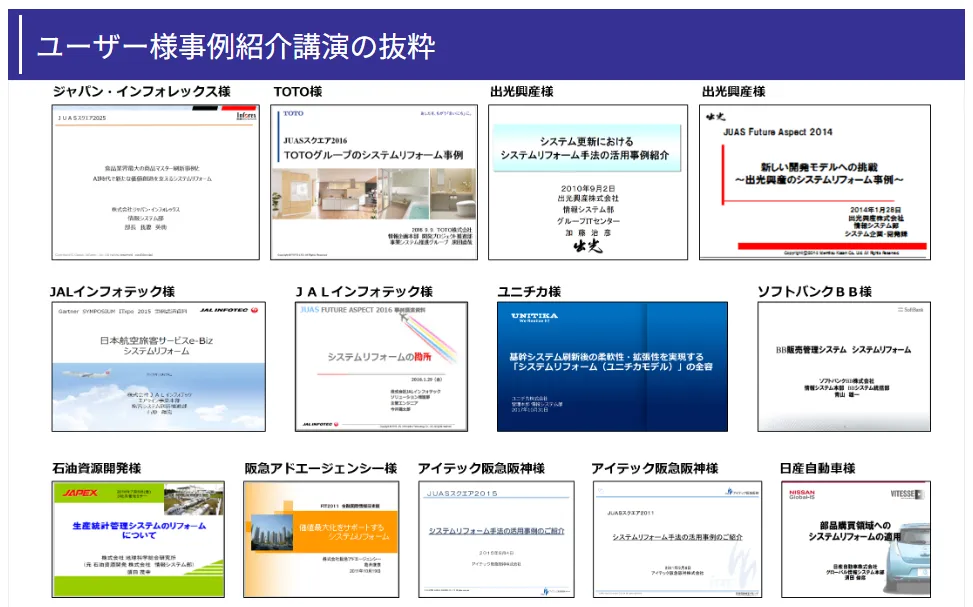Open the 日本航空旅客サービスe-Biz slide thumbnail
Viewport: 973px width, 607px height.
coord(158,367)
